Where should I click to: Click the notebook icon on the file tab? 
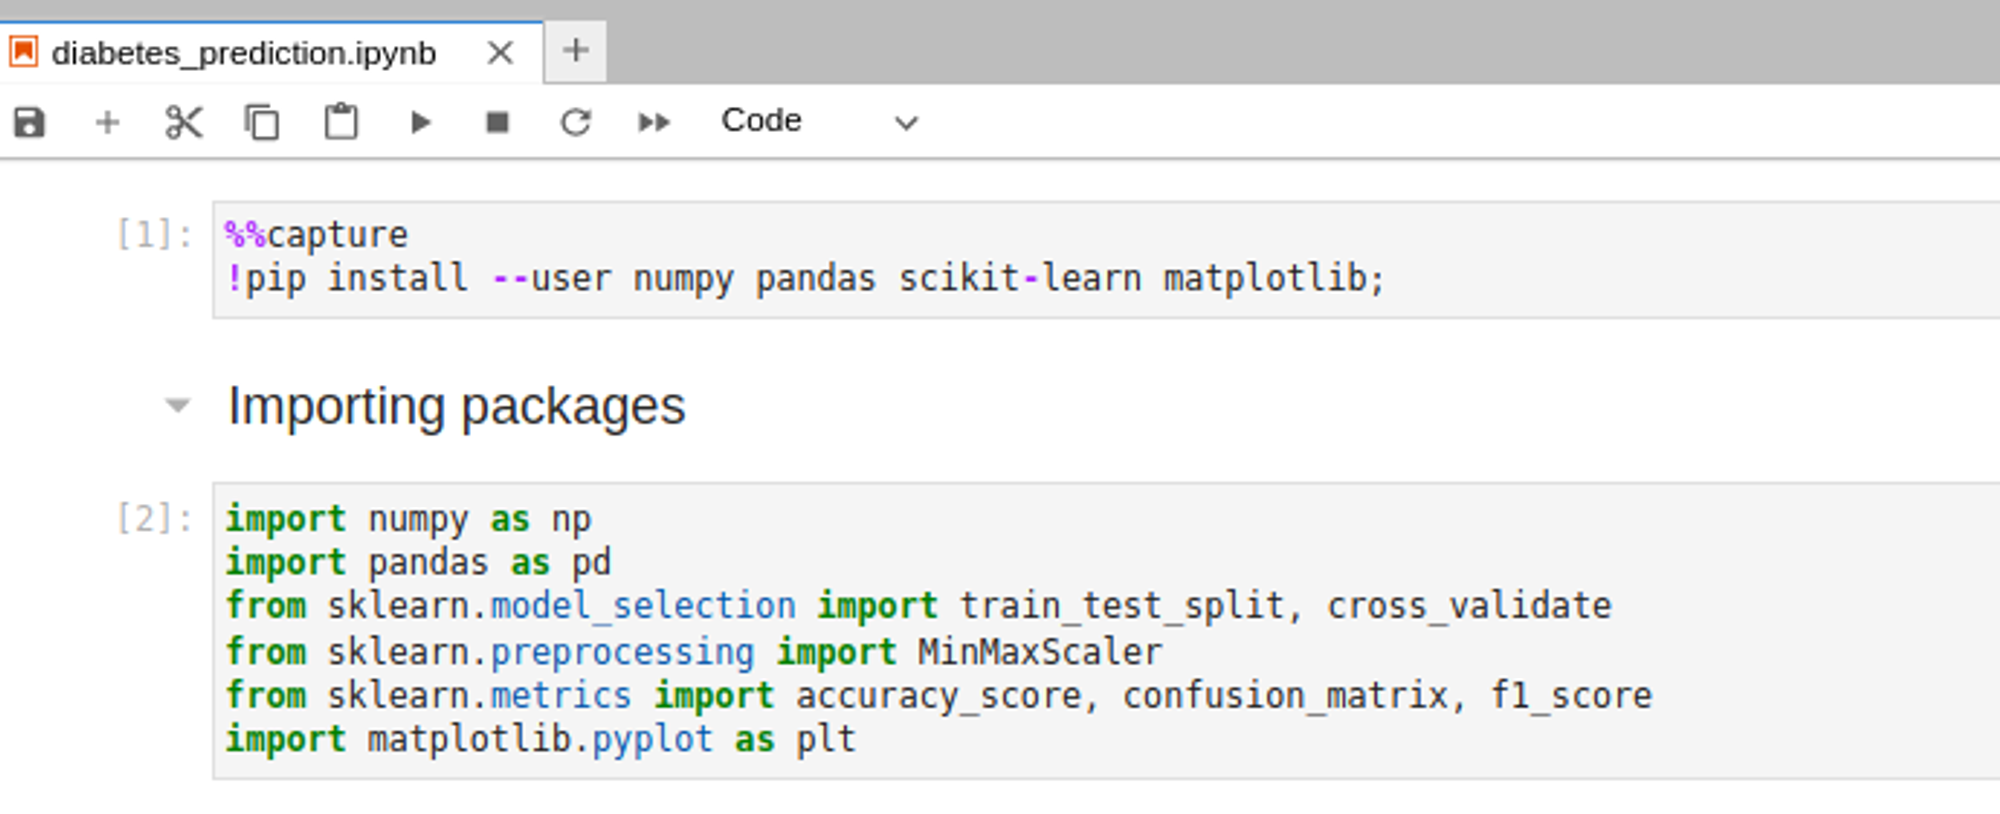[x=24, y=51]
